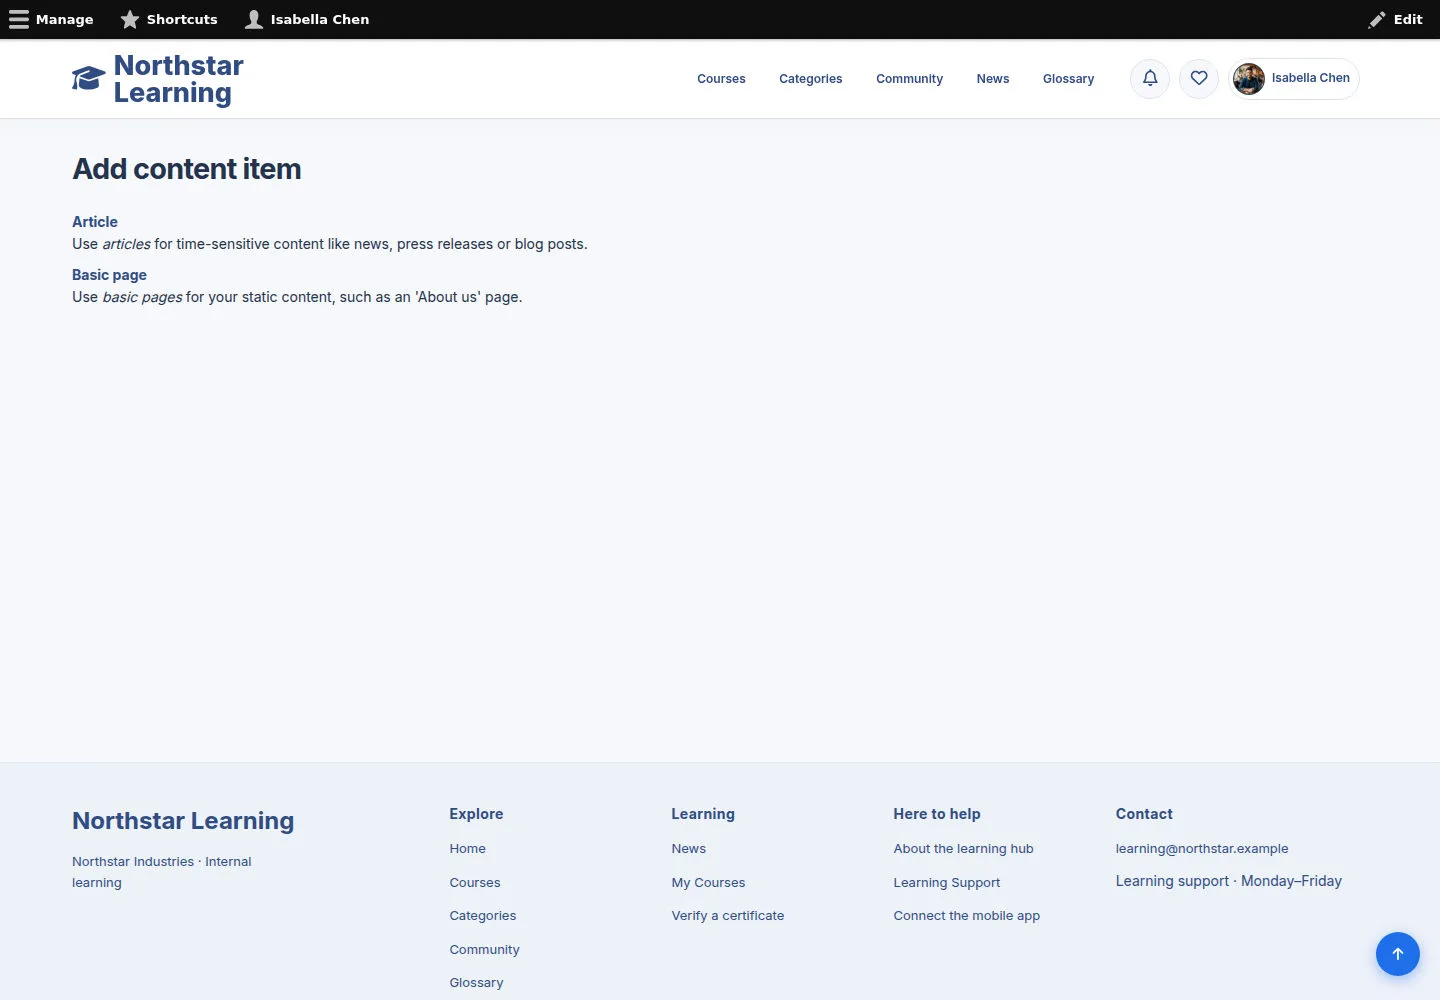Image resolution: width=1440 pixels, height=1000 pixels.
Task: Choose the Basic page content type
Action: click(x=109, y=275)
